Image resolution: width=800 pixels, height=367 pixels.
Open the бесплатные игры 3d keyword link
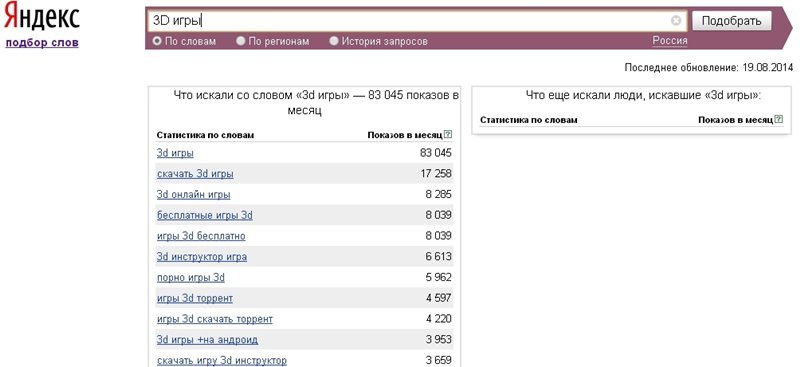(x=205, y=215)
